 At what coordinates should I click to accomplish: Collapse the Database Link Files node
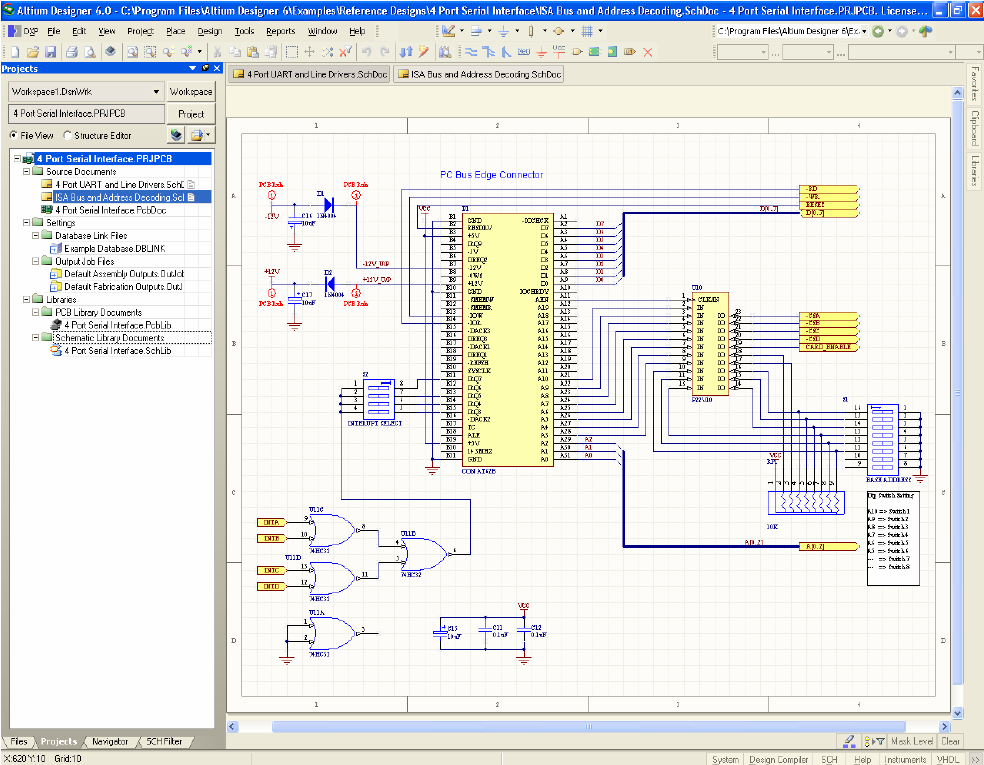click(x=36, y=235)
